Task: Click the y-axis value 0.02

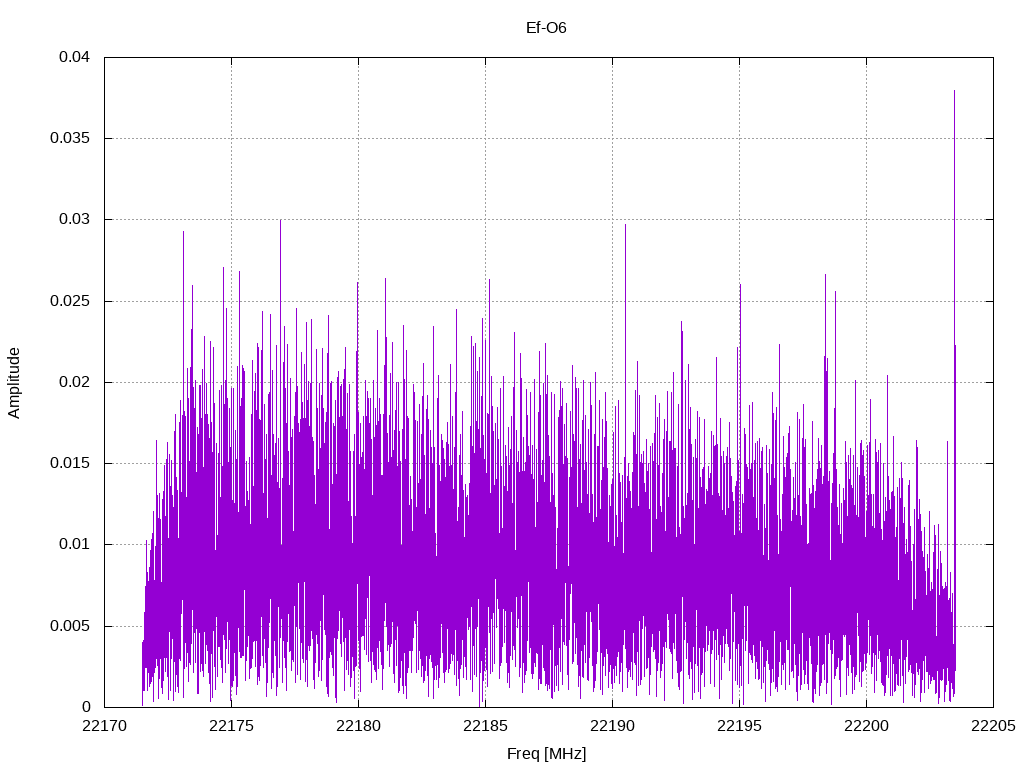Action: (74, 381)
